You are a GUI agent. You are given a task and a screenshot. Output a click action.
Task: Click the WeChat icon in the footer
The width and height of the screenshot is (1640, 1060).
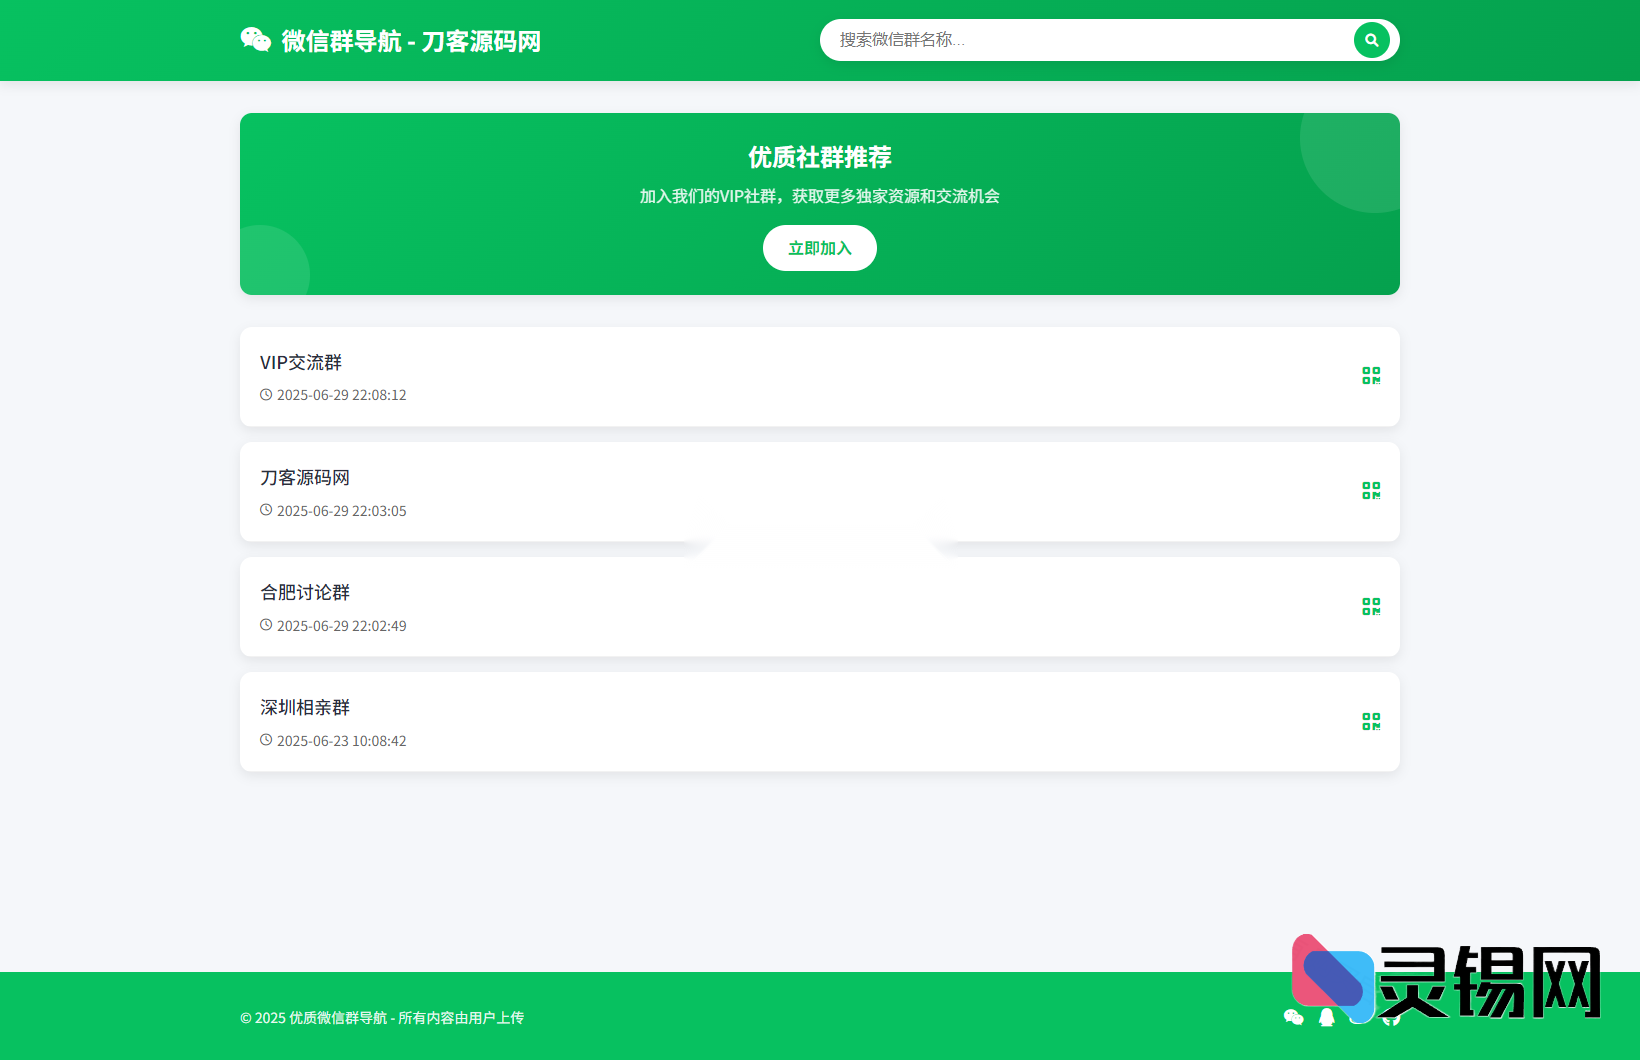1293,1017
